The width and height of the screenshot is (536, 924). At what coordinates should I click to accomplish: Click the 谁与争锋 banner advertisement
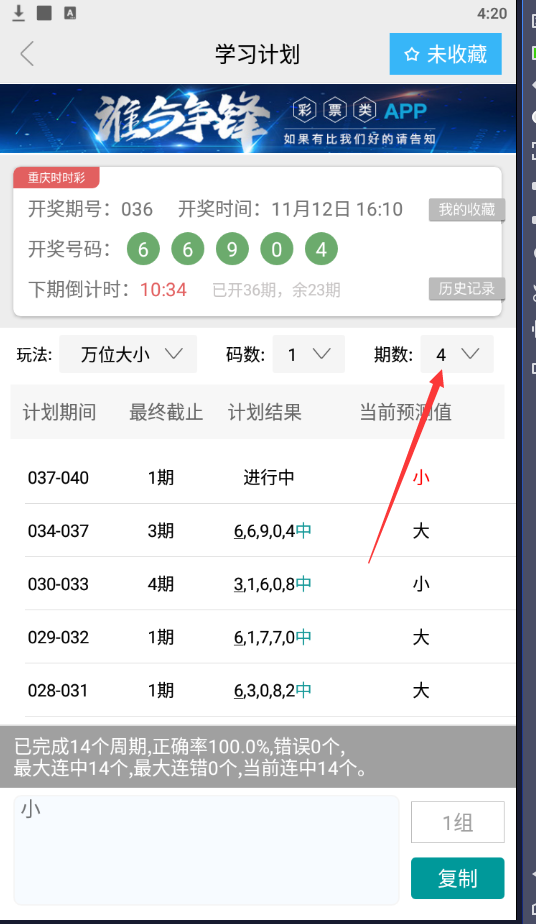(x=258, y=118)
